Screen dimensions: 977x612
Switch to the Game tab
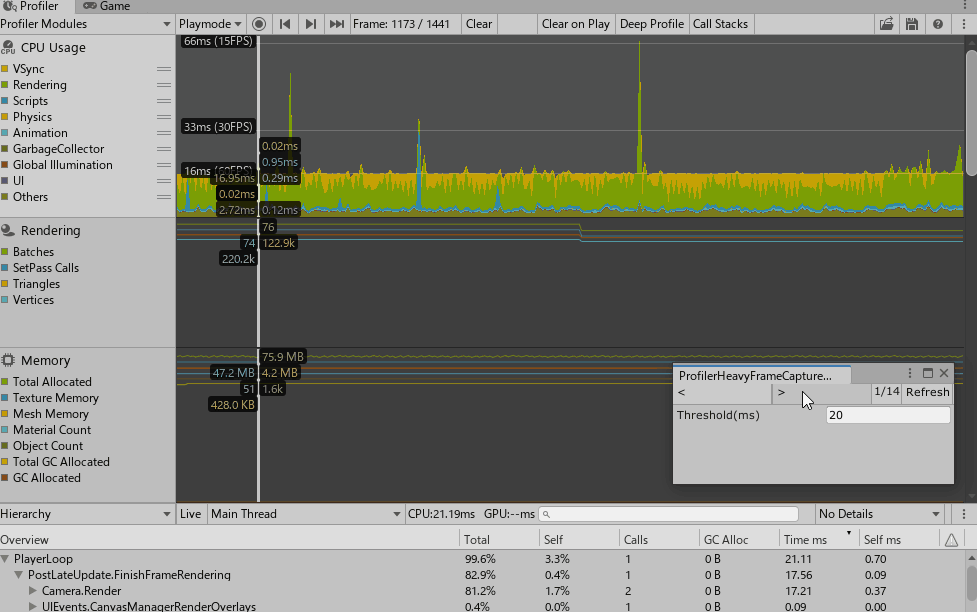pyautogui.click(x=107, y=6)
